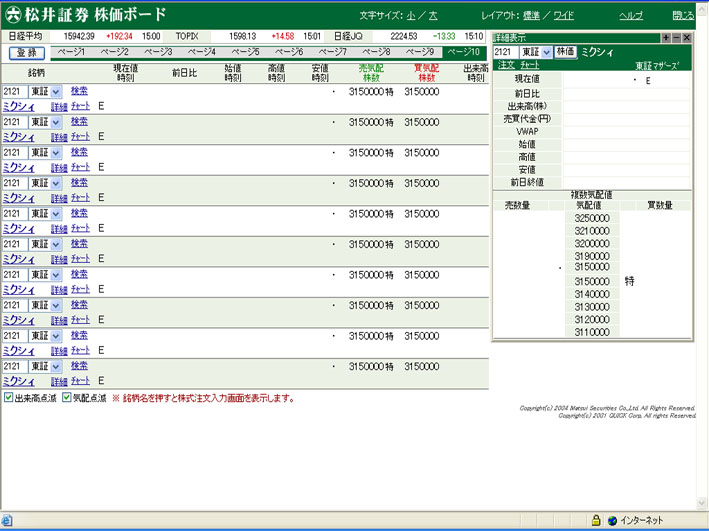Click the 株価 button in detail panel
Screen dimensions: 709x531
(566, 52)
